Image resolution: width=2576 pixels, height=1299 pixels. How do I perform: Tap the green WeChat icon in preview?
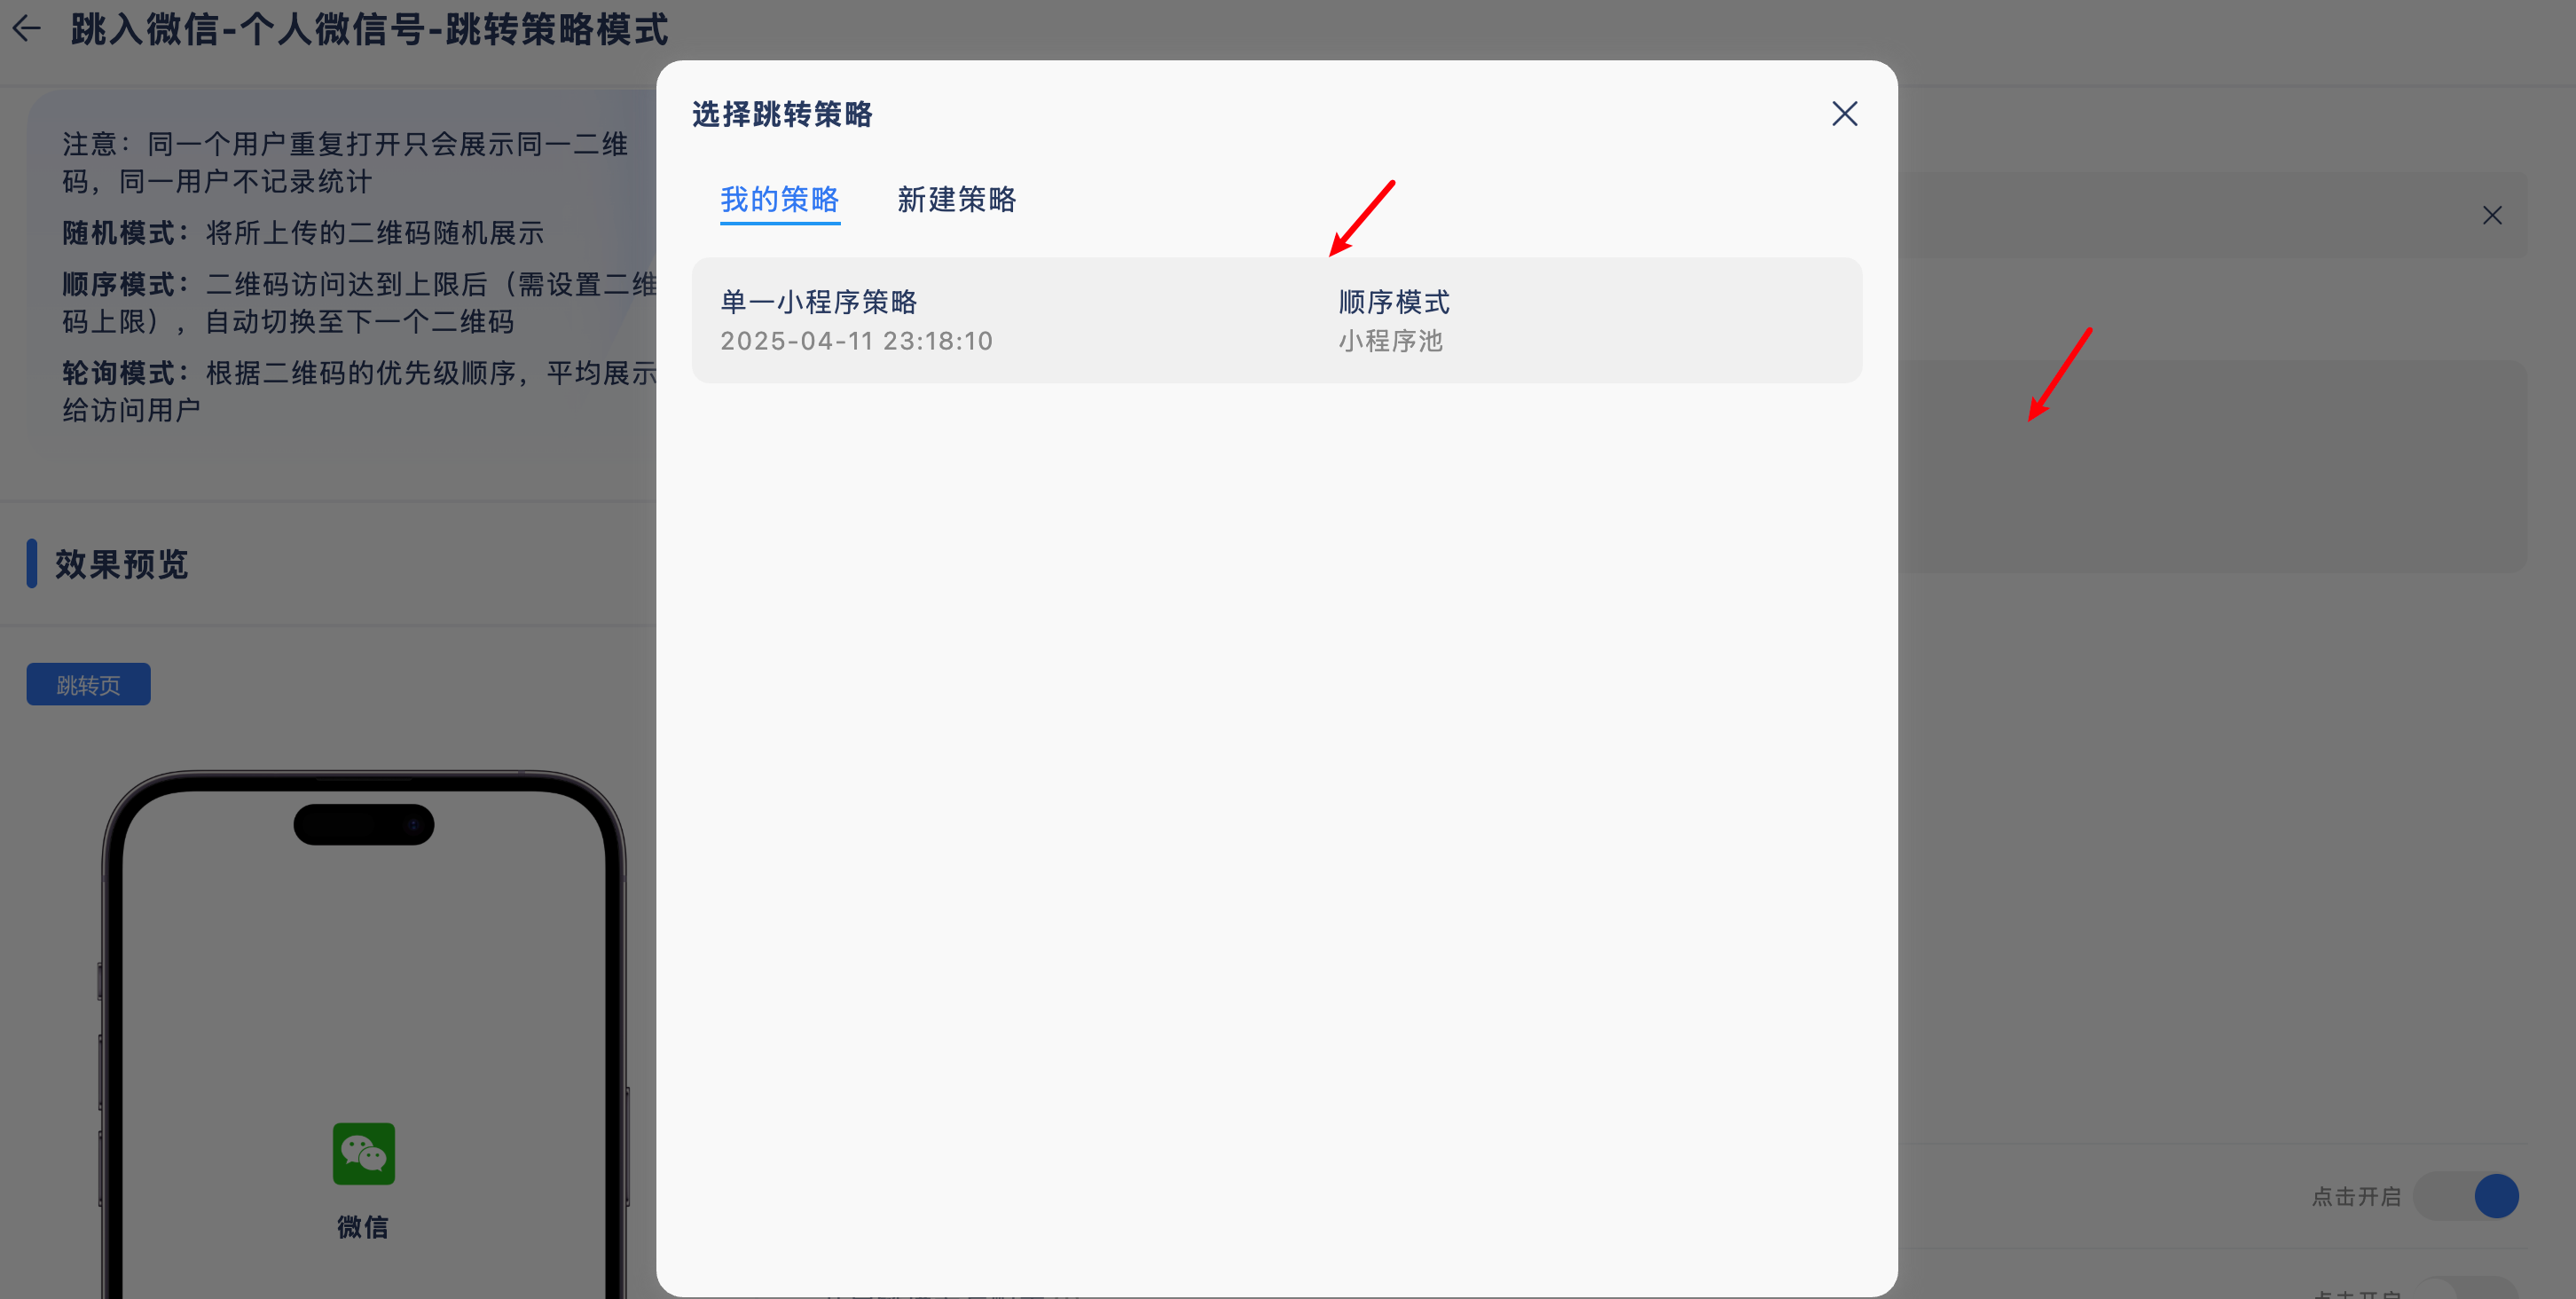(x=363, y=1153)
